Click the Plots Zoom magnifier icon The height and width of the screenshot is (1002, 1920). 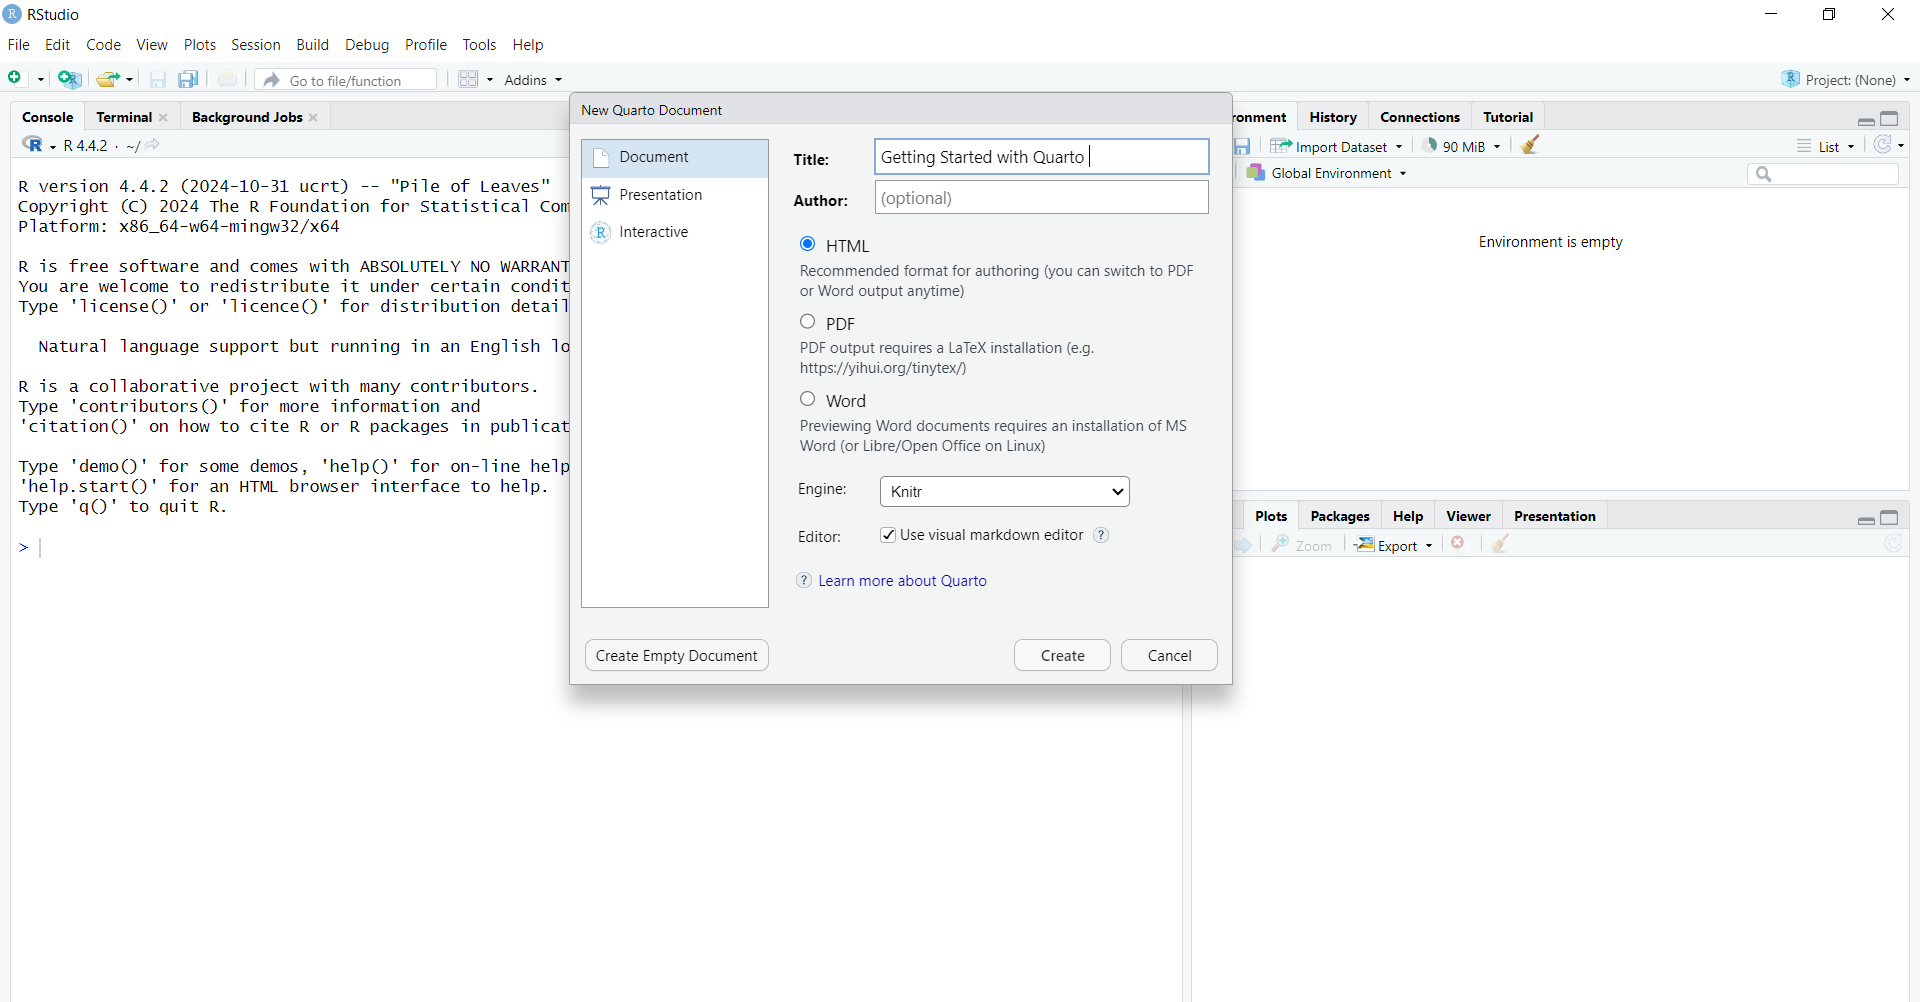(1281, 544)
